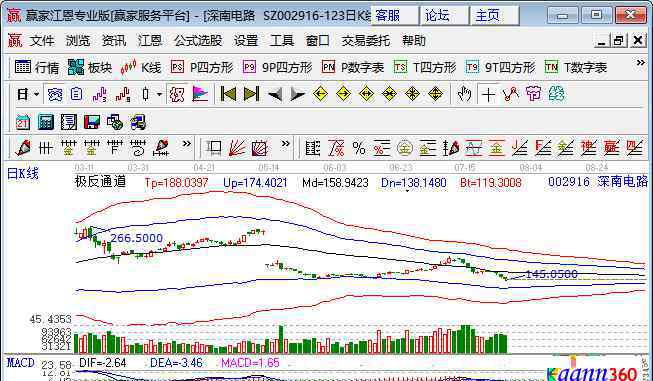Open the 帮助 menu
Screen dimensions: 653x381
tap(414, 41)
